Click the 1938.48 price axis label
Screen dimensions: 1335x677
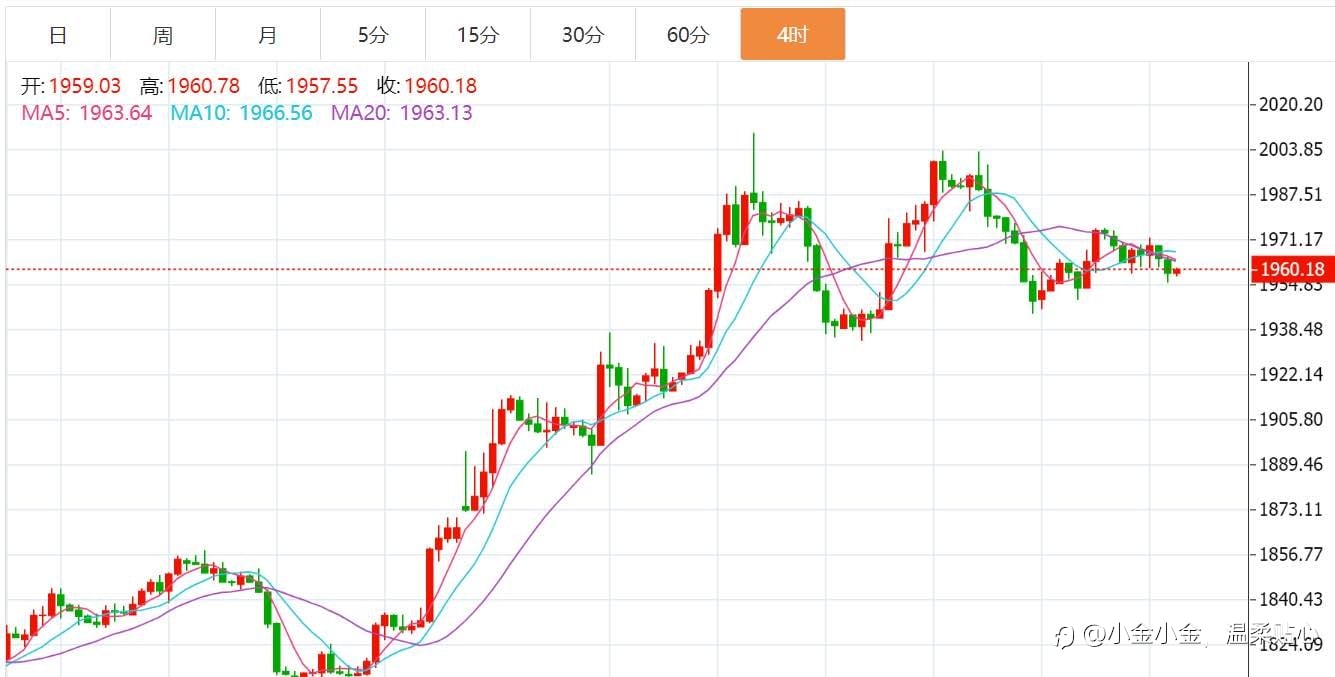1292,329
